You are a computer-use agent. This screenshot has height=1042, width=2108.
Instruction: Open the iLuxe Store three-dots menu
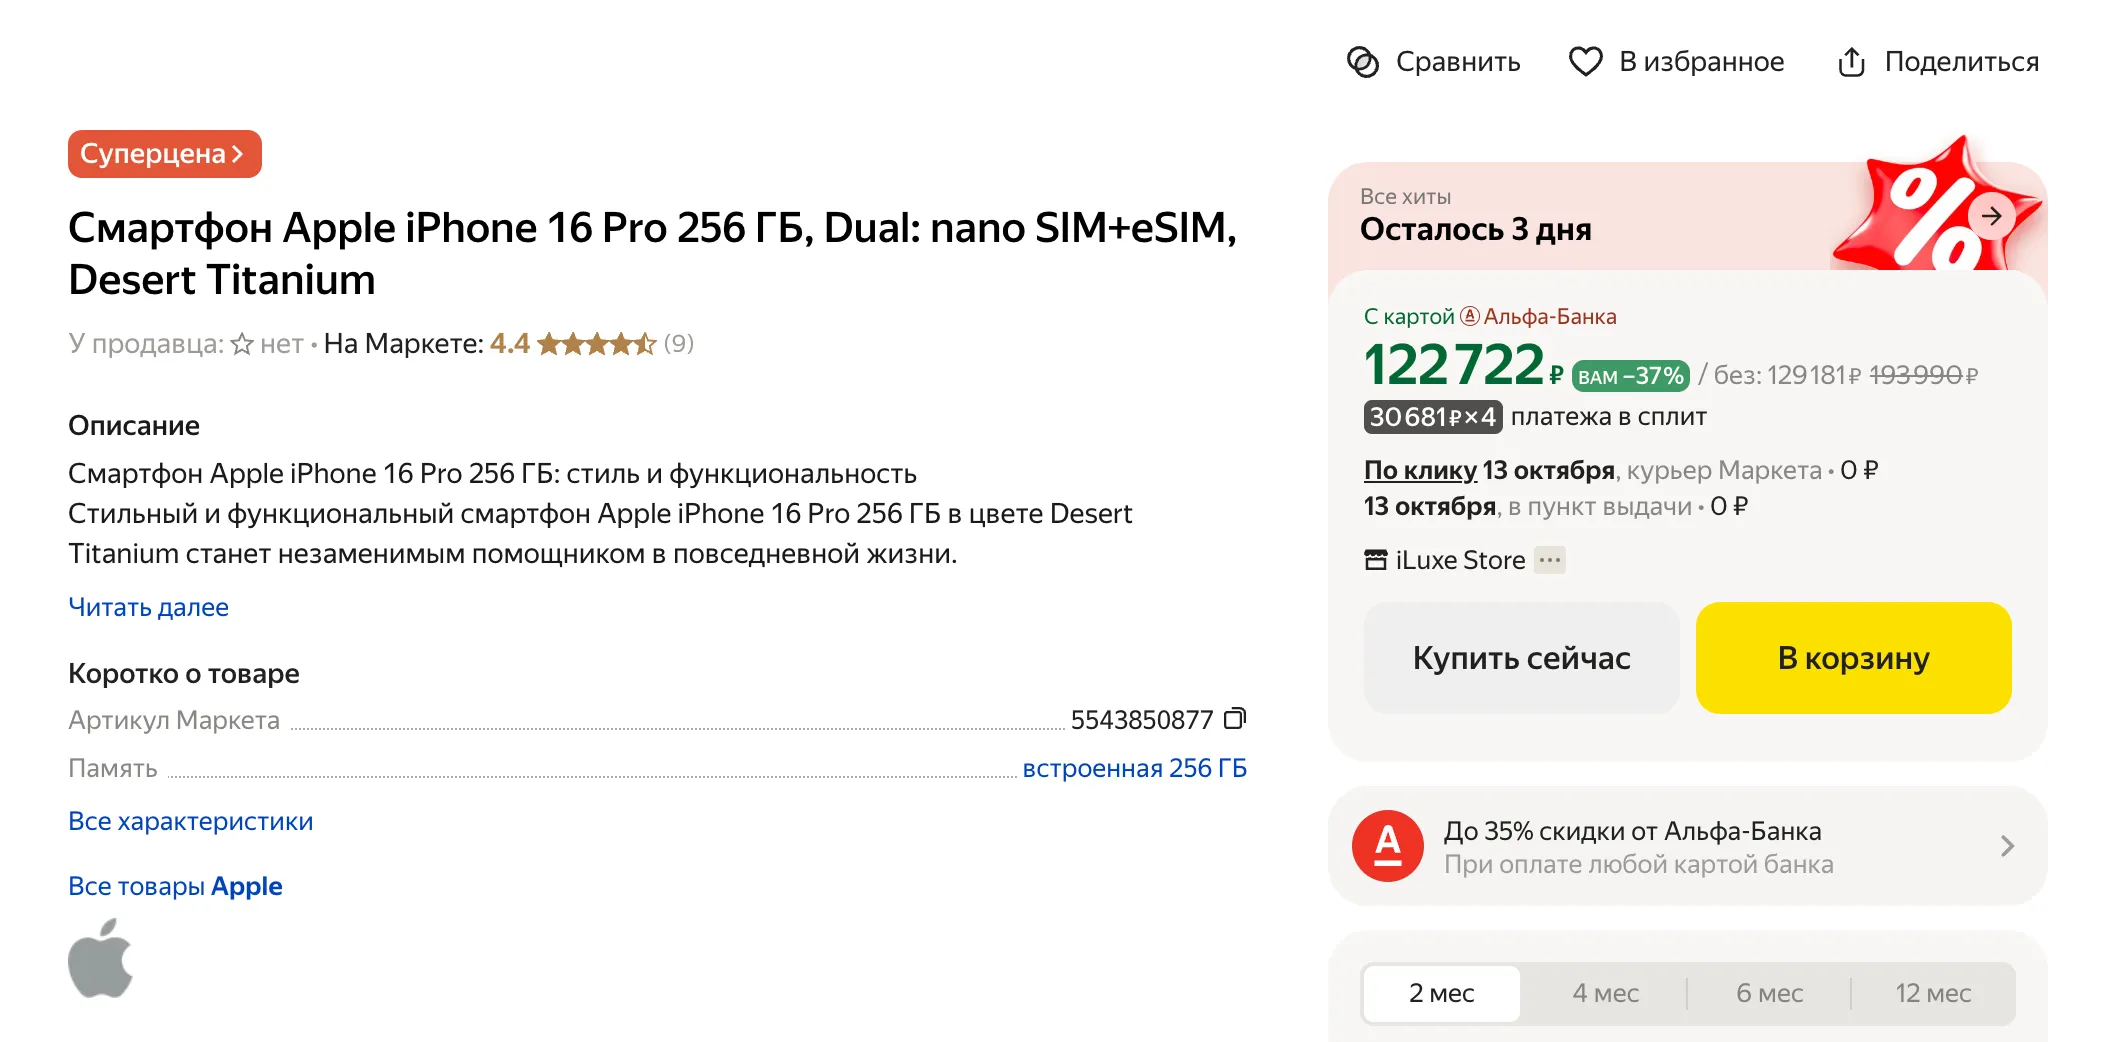click(x=1550, y=560)
